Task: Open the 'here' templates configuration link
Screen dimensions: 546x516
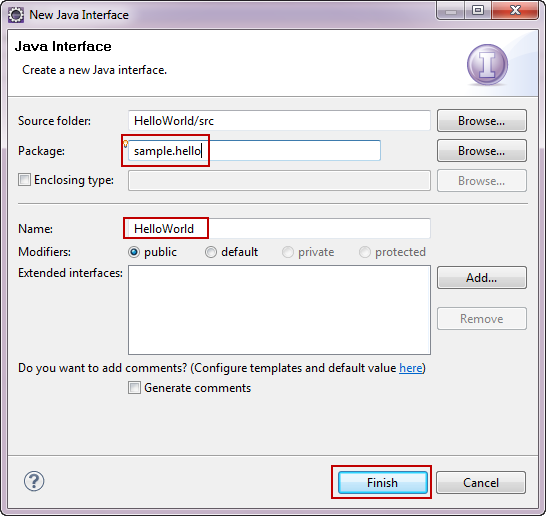Action: pos(411,368)
